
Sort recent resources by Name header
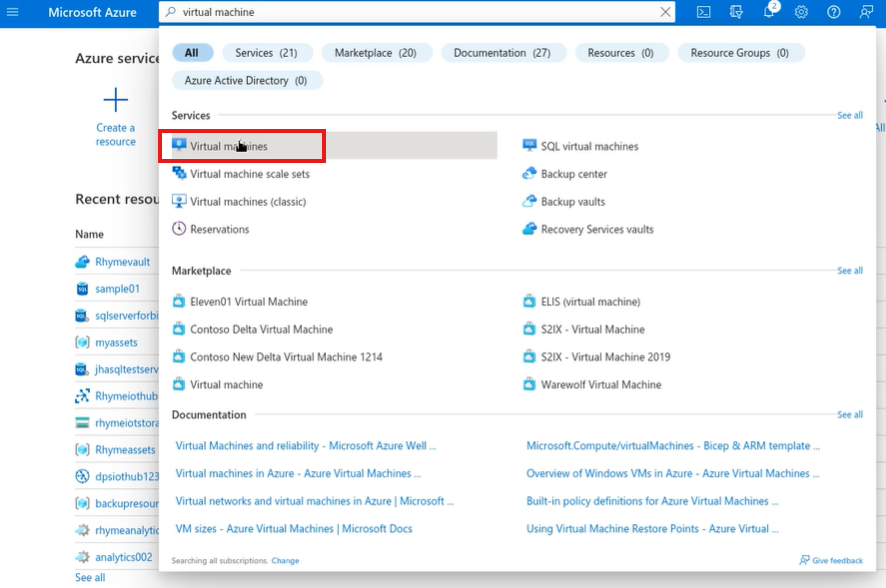point(89,234)
